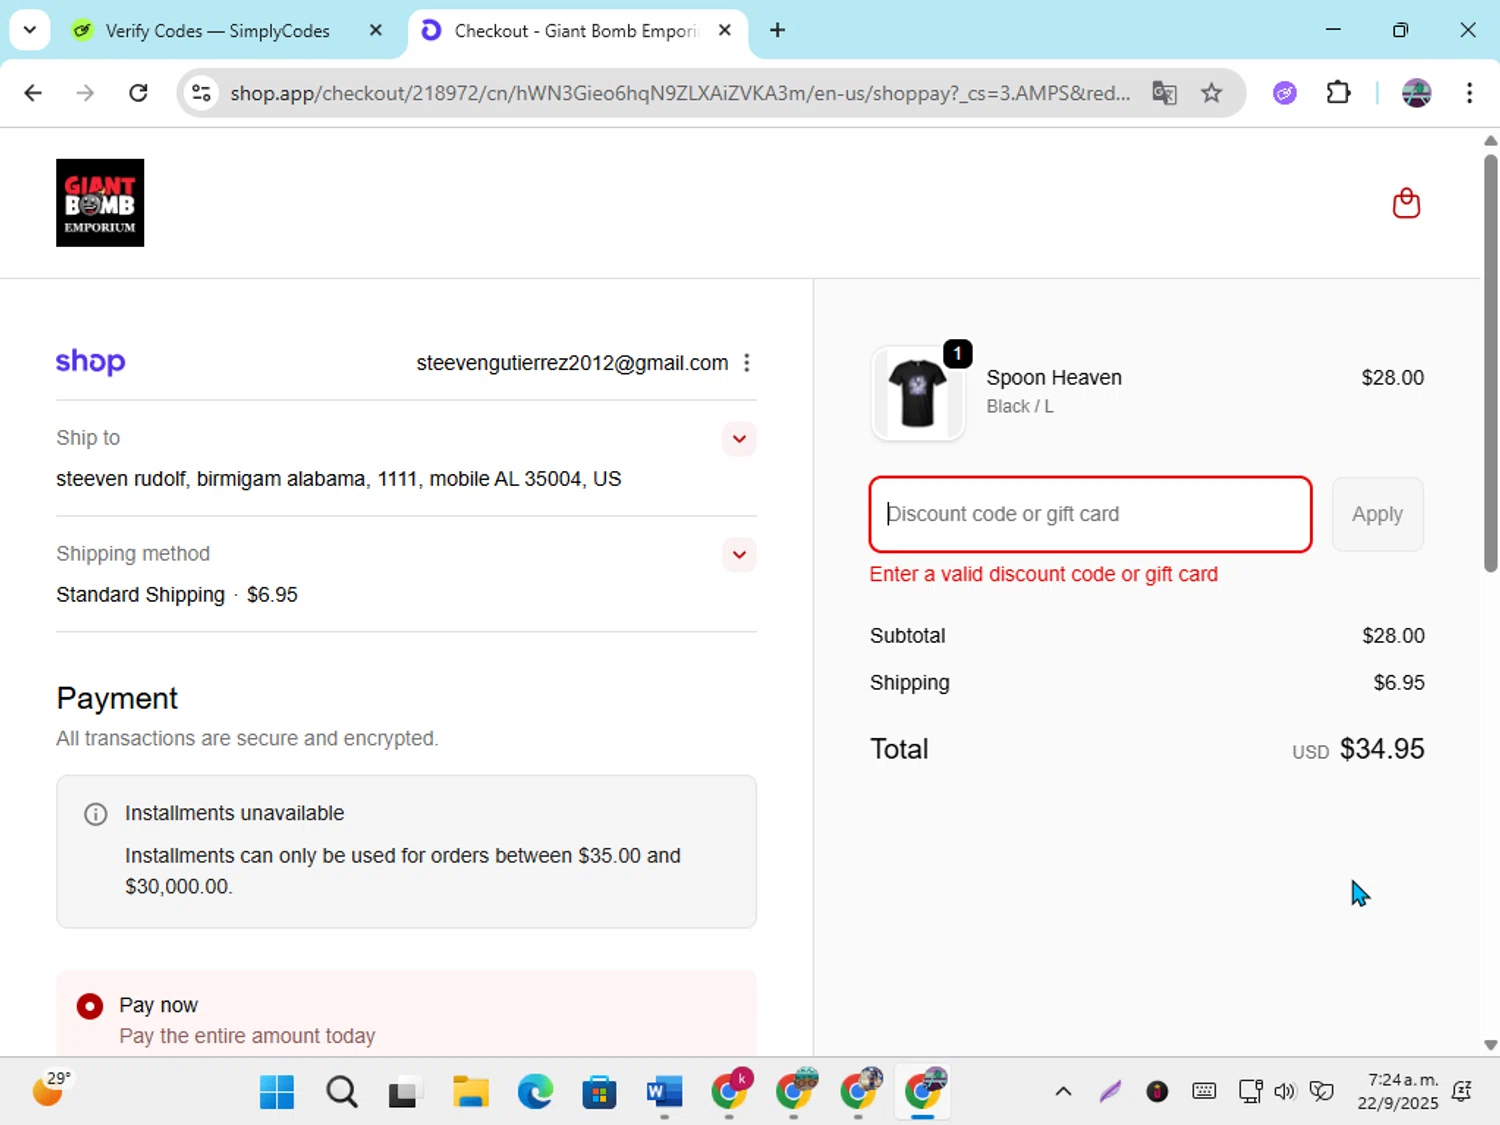Open taskbar Search
This screenshot has height=1125, width=1500.
point(341,1092)
